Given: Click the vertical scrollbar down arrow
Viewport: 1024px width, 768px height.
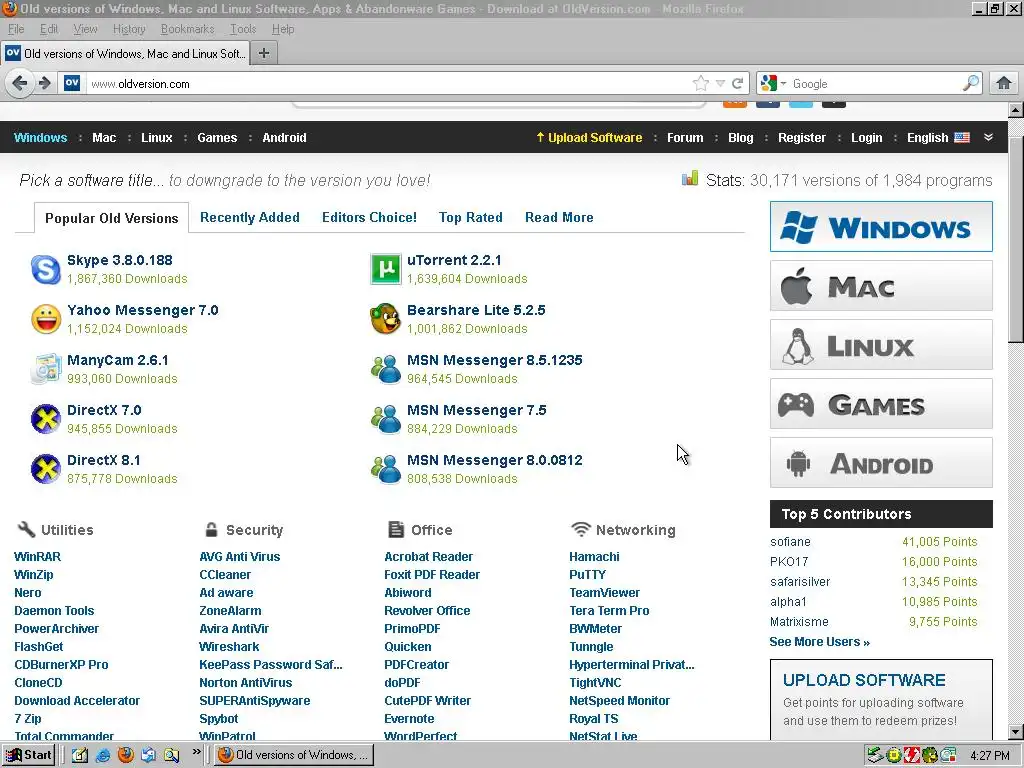Looking at the screenshot, I should [1016, 732].
